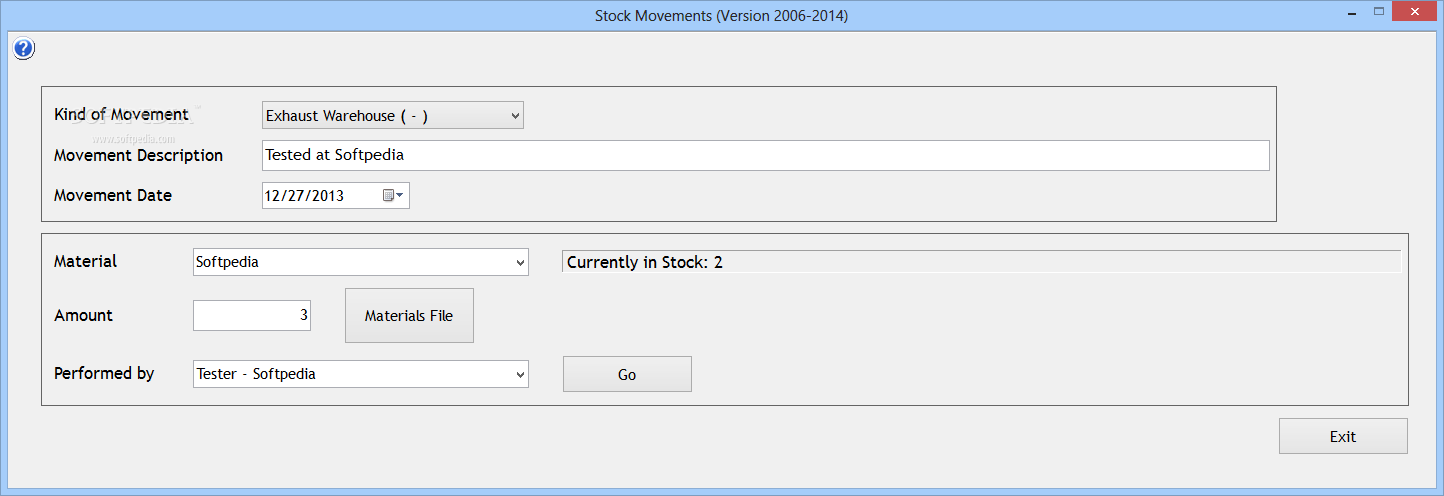Expand the Performed by dropdown
Viewport: 1444px width, 496px height.
(x=361, y=374)
